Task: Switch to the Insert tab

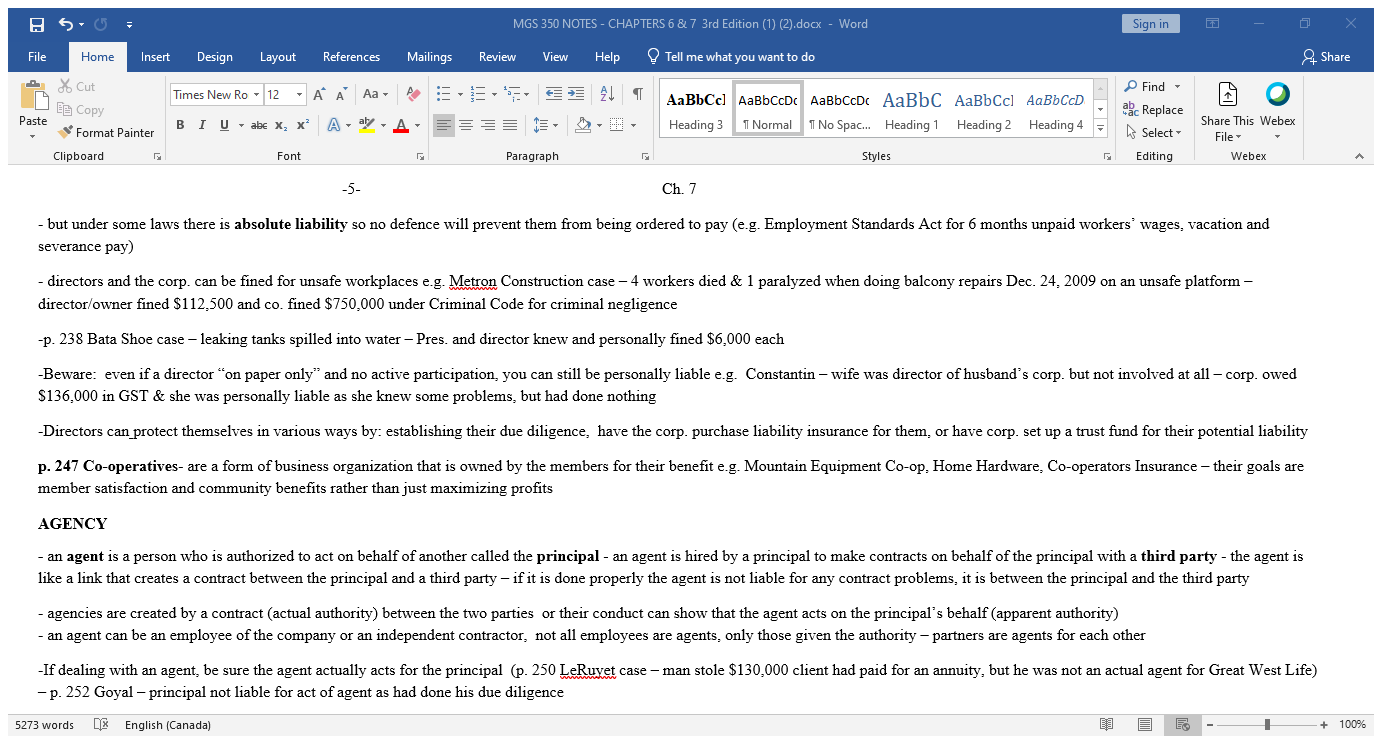Action: click(x=155, y=57)
